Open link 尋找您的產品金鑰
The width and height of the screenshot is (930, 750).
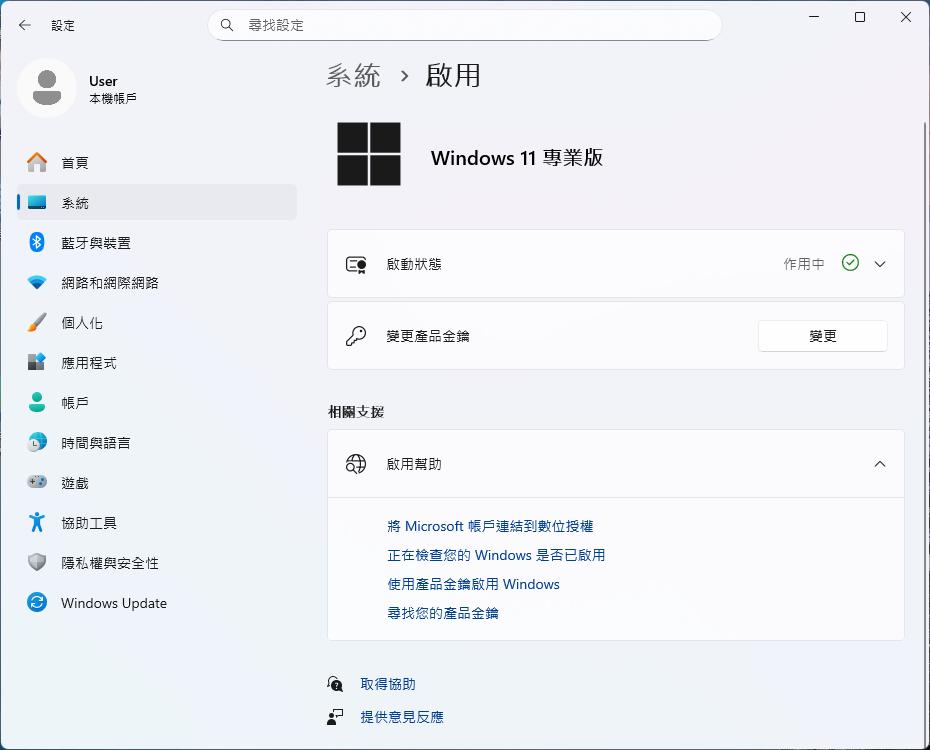(x=442, y=614)
